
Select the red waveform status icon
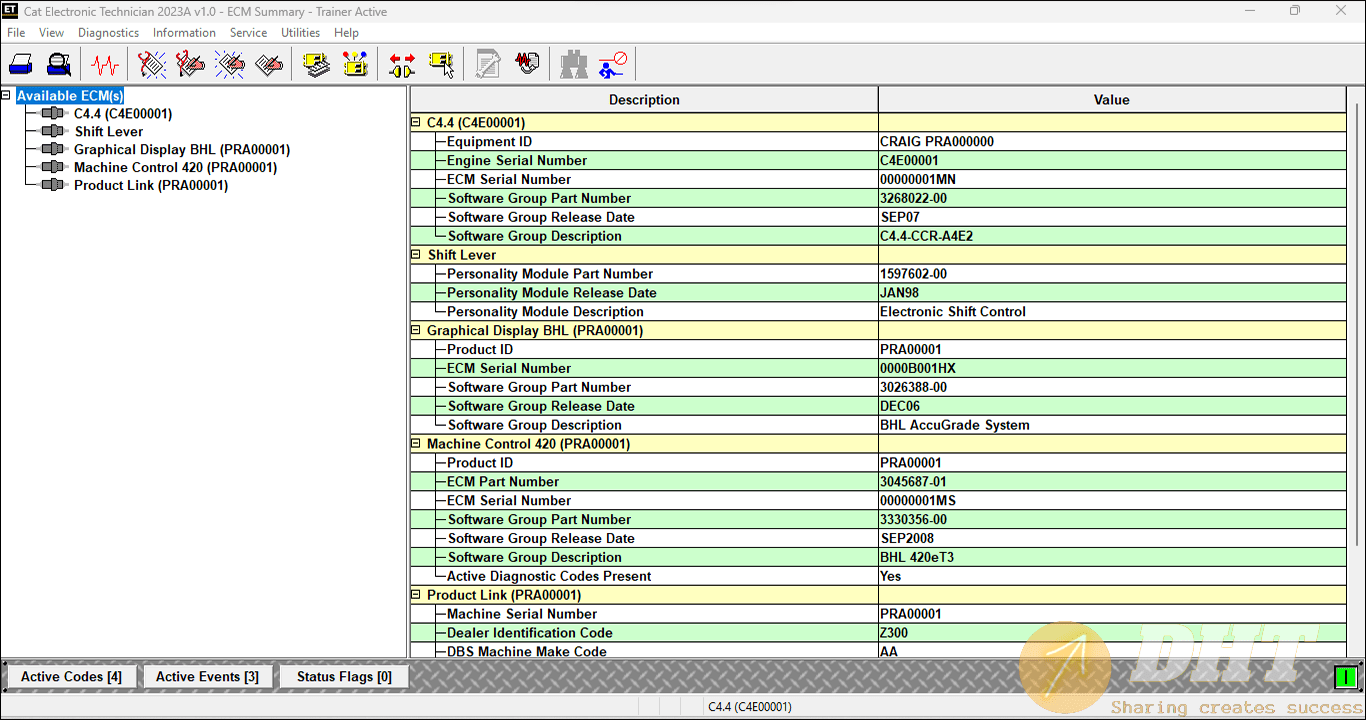click(x=103, y=64)
